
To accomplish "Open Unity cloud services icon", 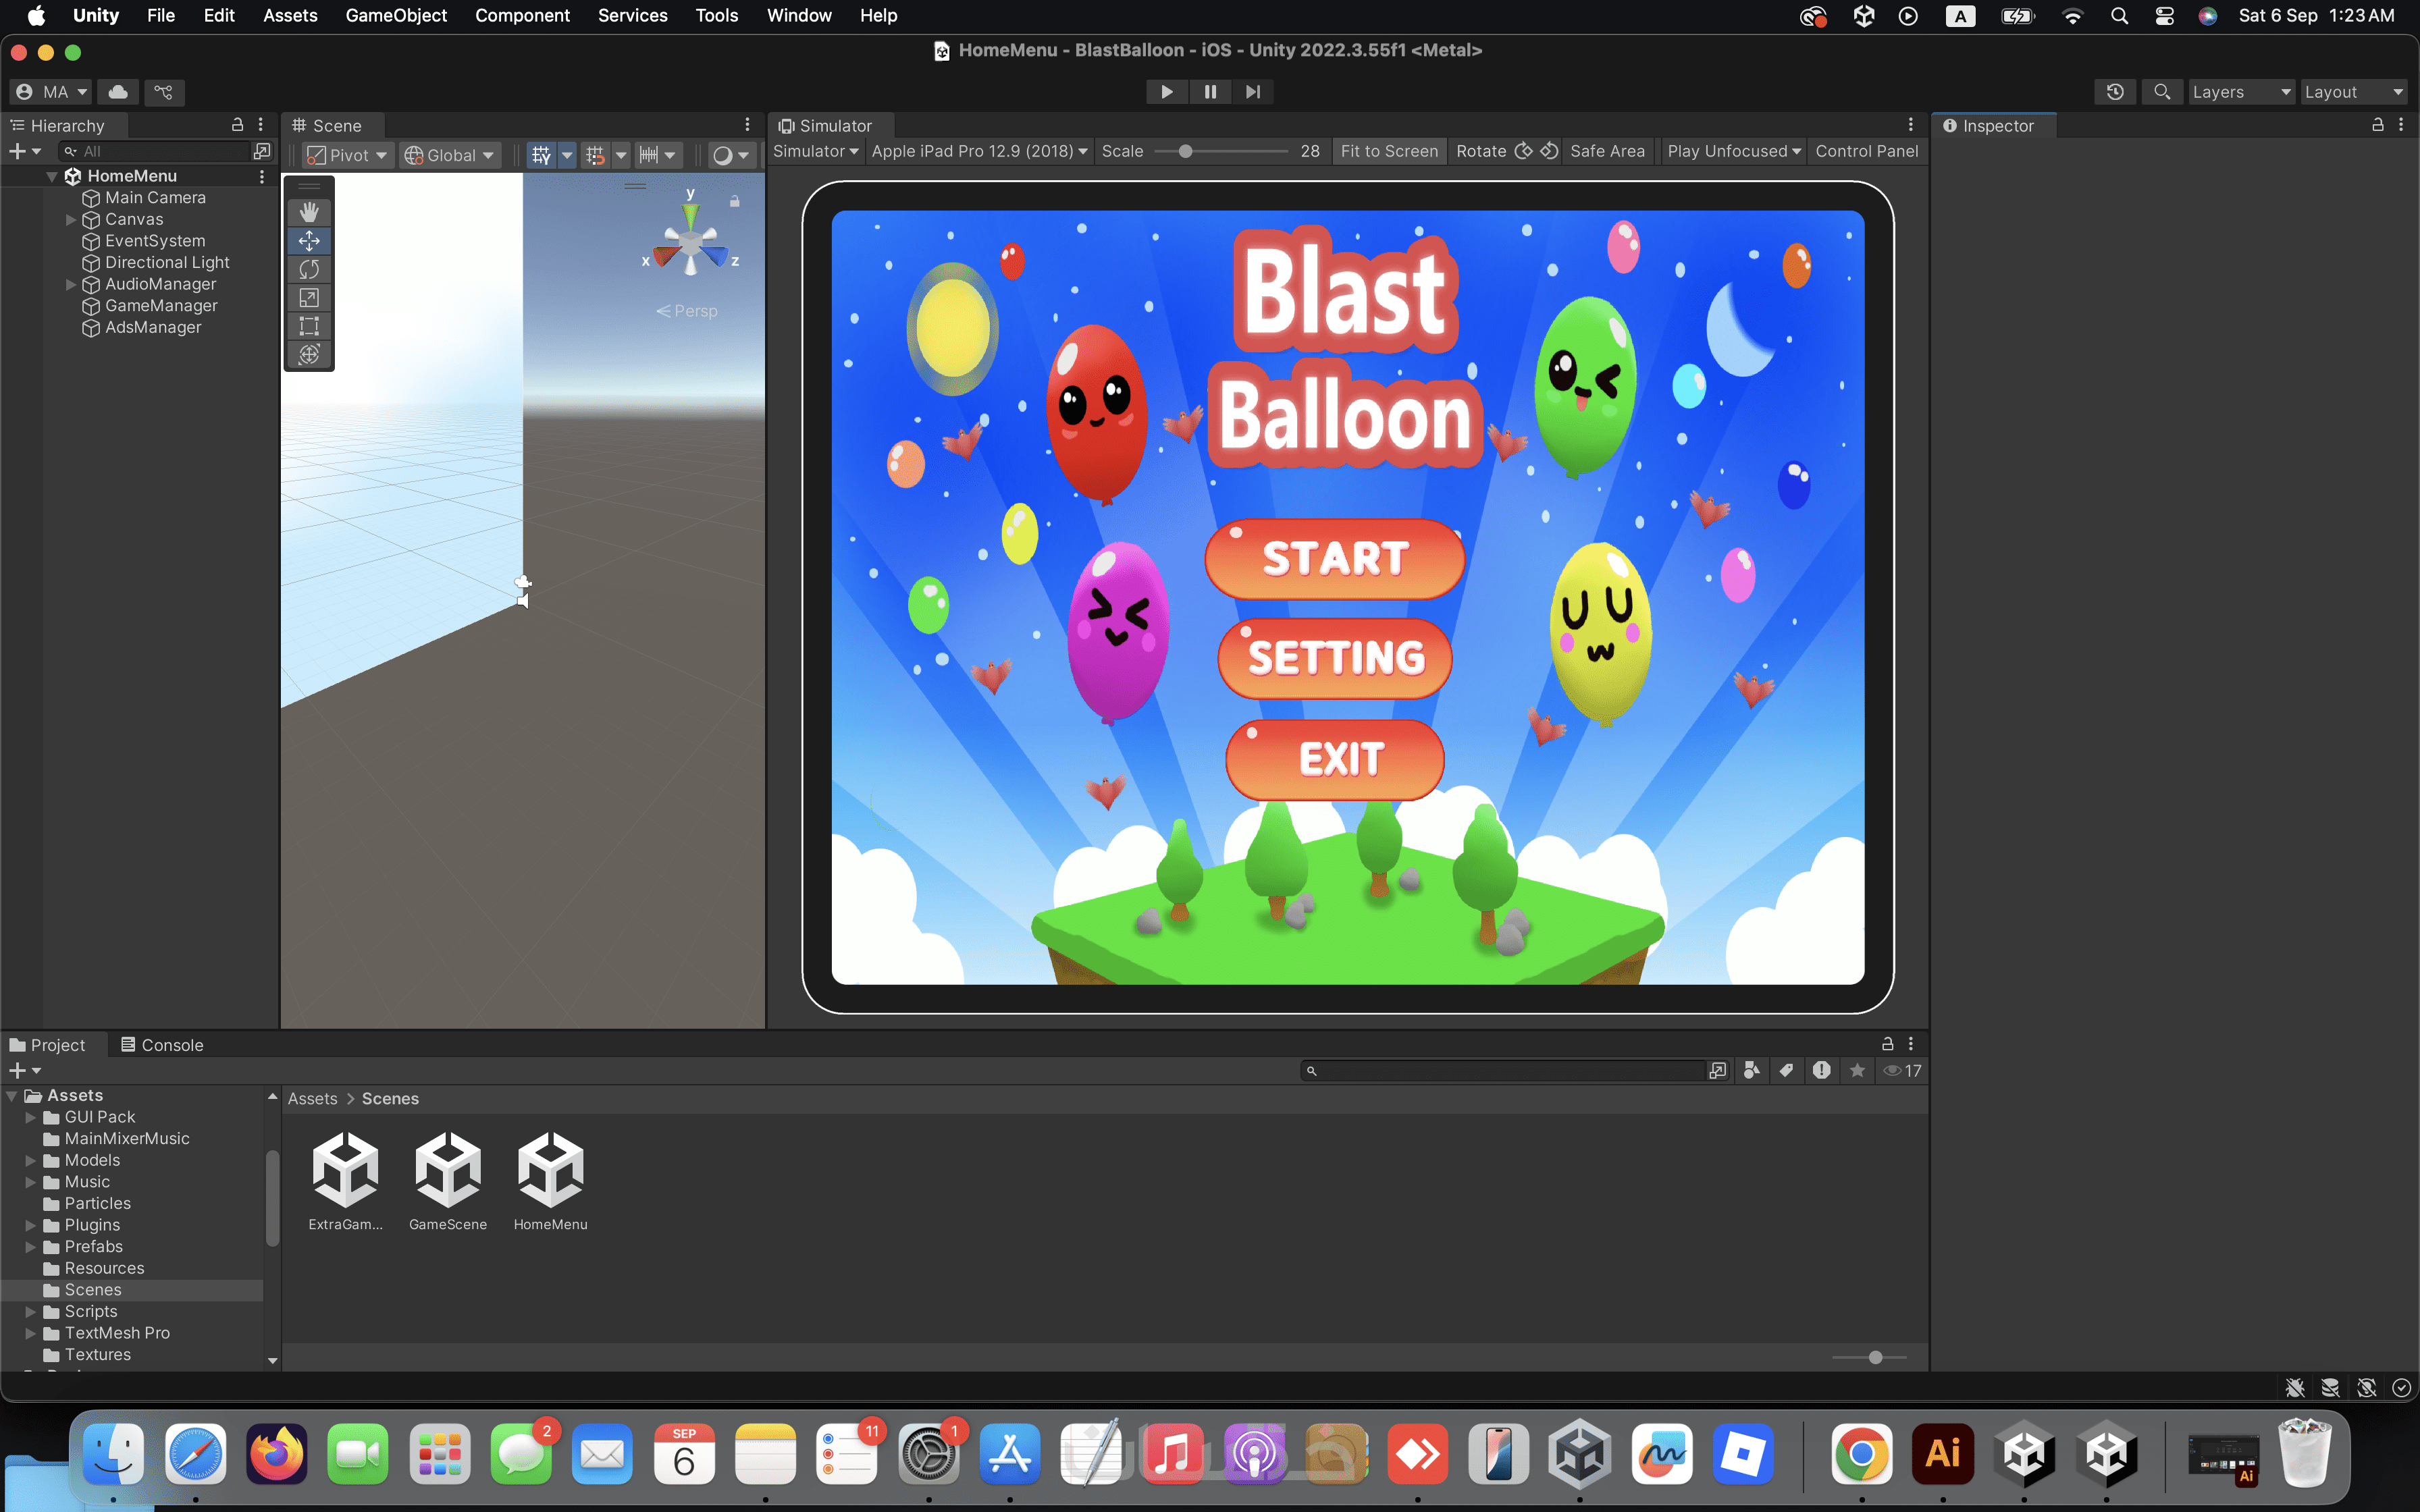I will click(x=118, y=92).
